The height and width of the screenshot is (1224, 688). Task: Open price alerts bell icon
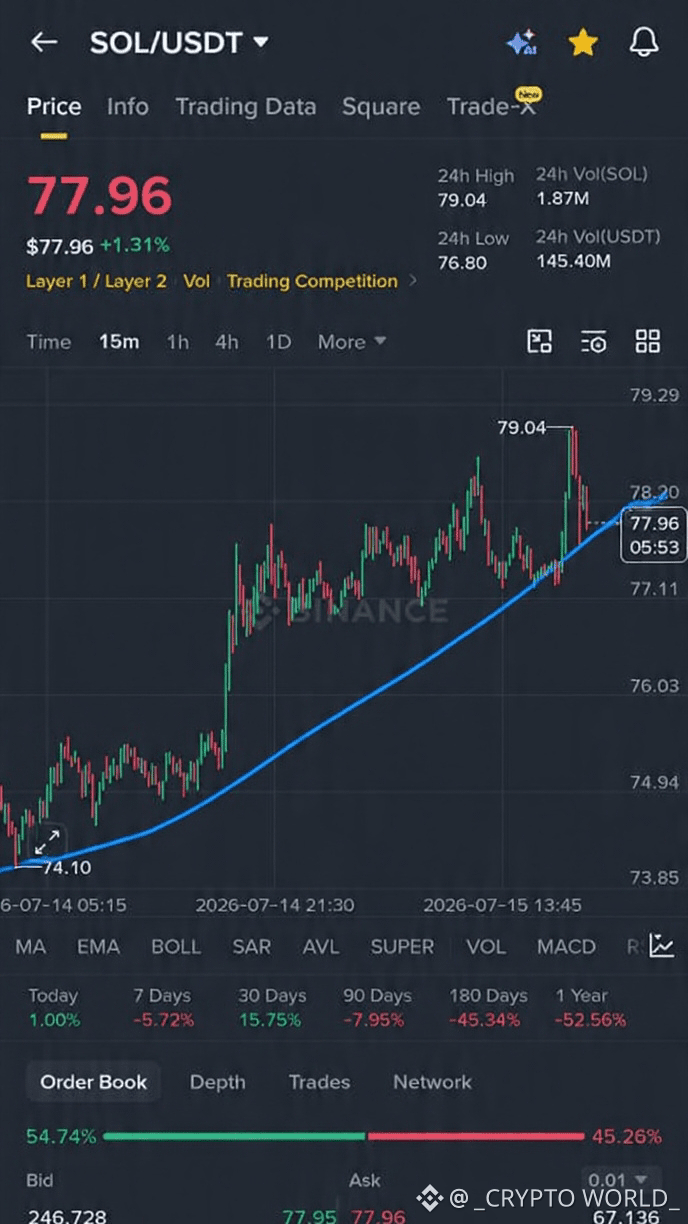(x=644, y=42)
